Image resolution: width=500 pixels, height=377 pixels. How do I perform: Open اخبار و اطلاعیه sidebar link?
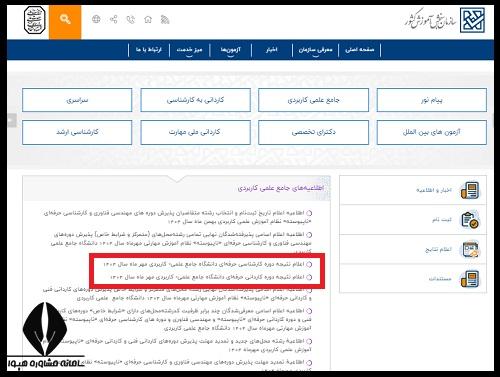pyautogui.click(x=433, y=190)
